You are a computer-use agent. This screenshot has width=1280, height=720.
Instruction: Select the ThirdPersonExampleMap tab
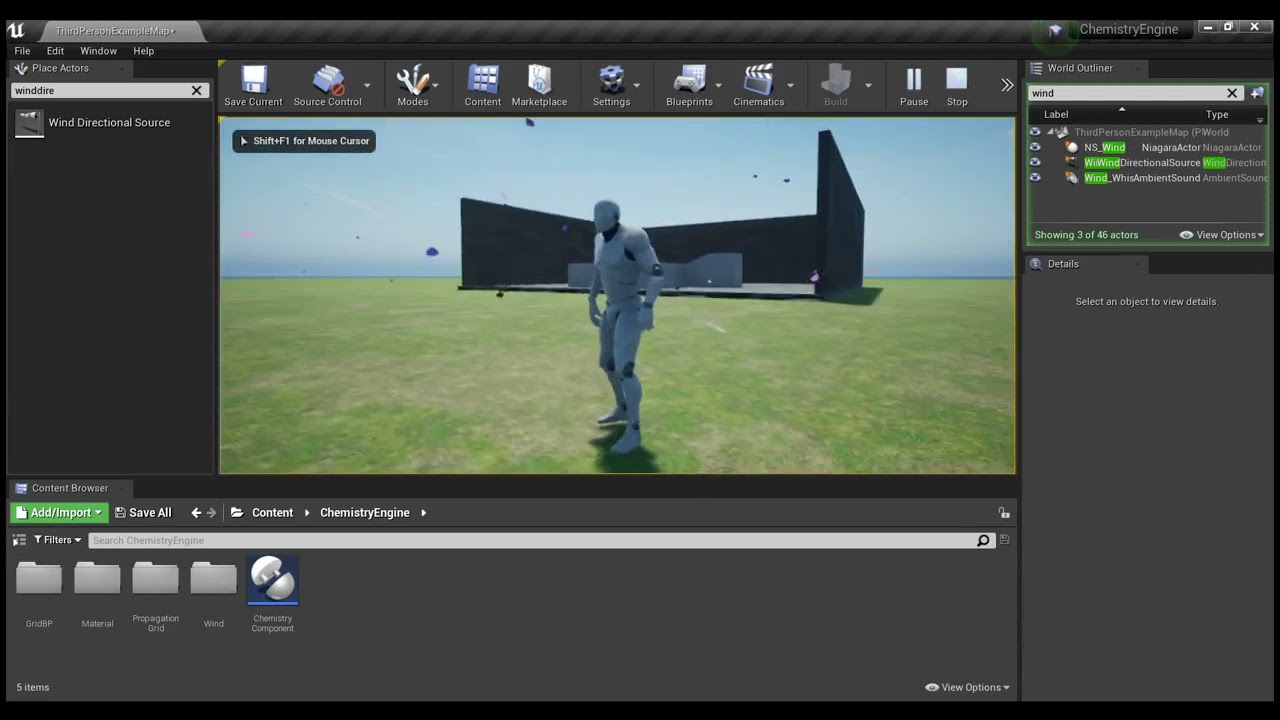(114, 31)
